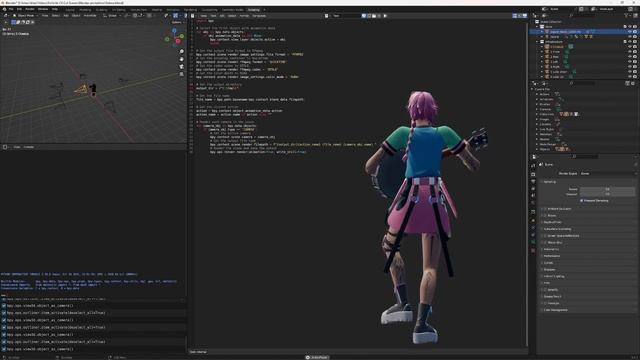
Task: Open the text editor Format menu
Action: pyautogui.click(x=244, y=16)
